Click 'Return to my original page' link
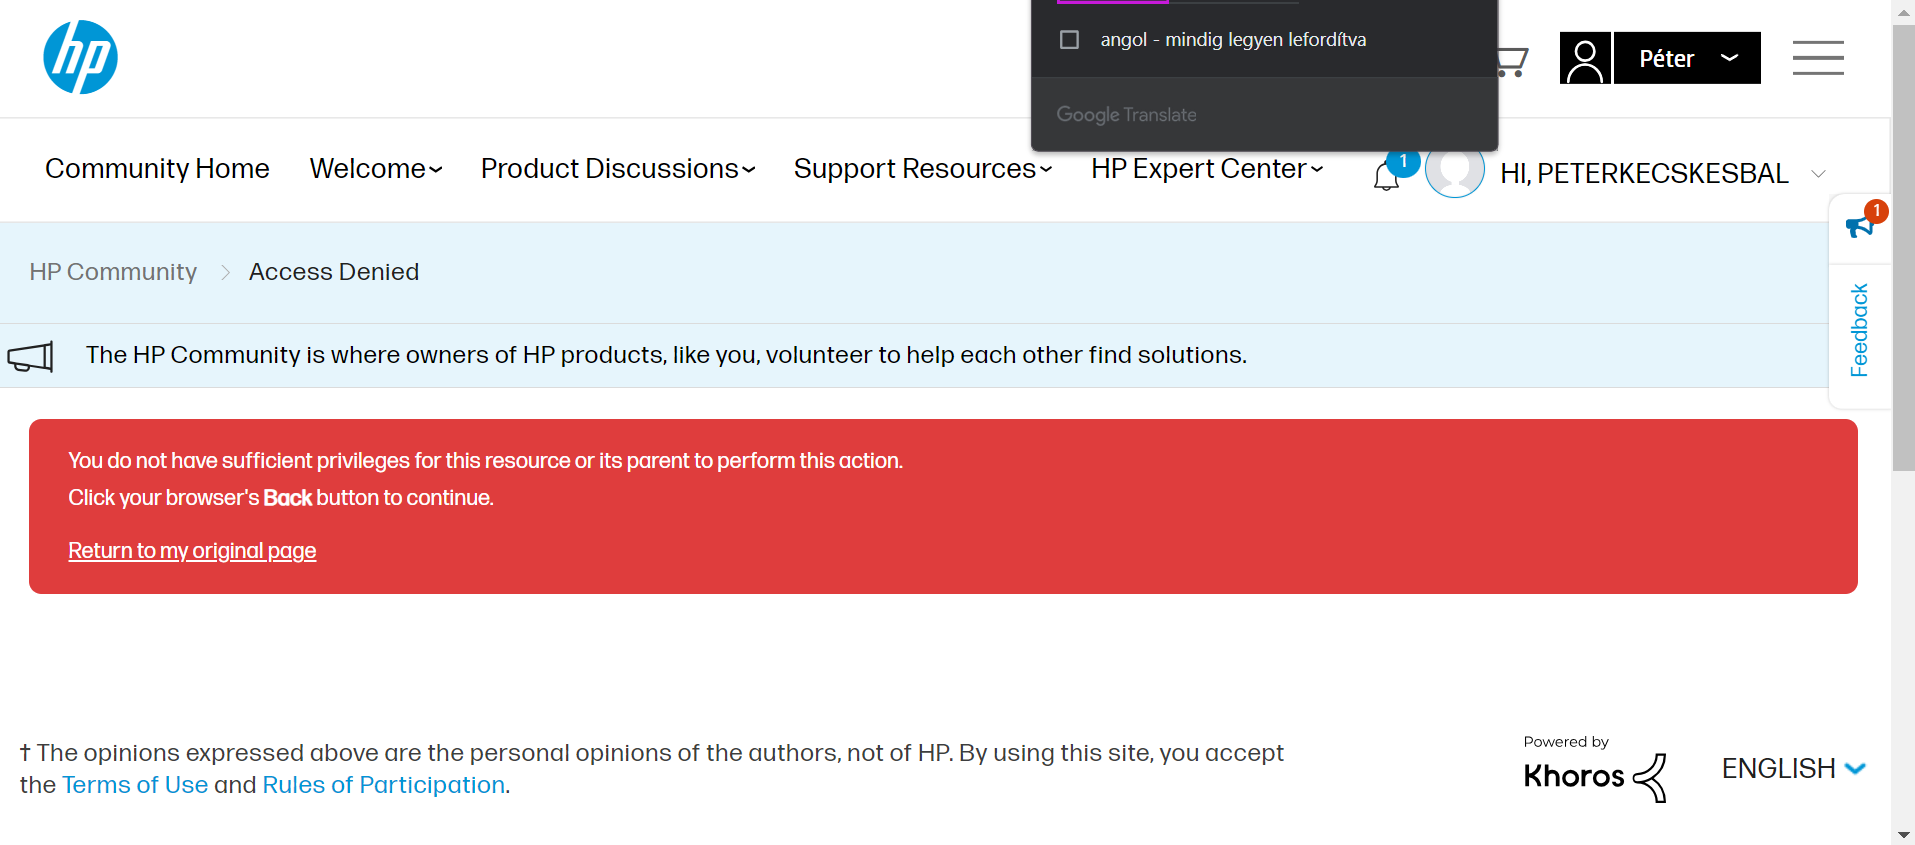The image size is (1915, 845). (192, 551)
